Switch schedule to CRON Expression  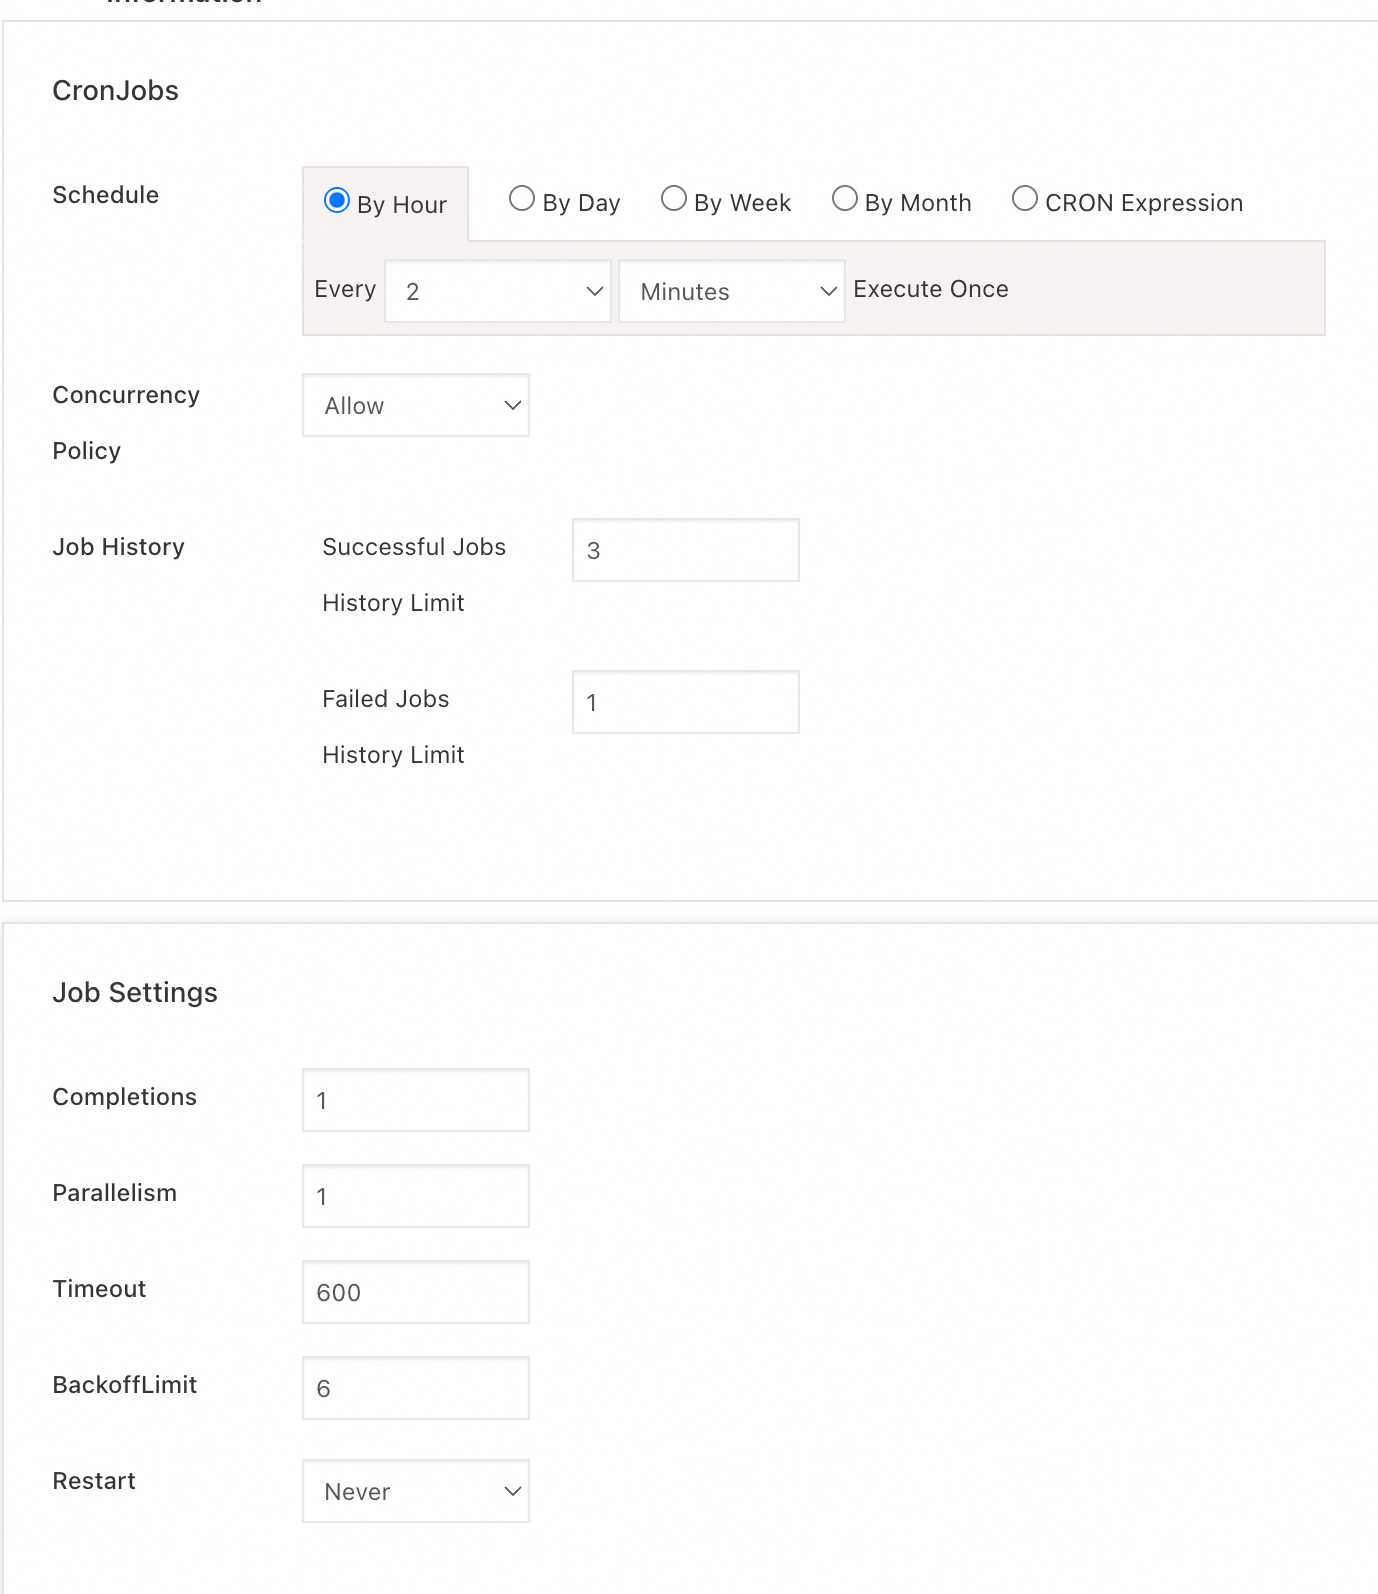[1025, 199]
